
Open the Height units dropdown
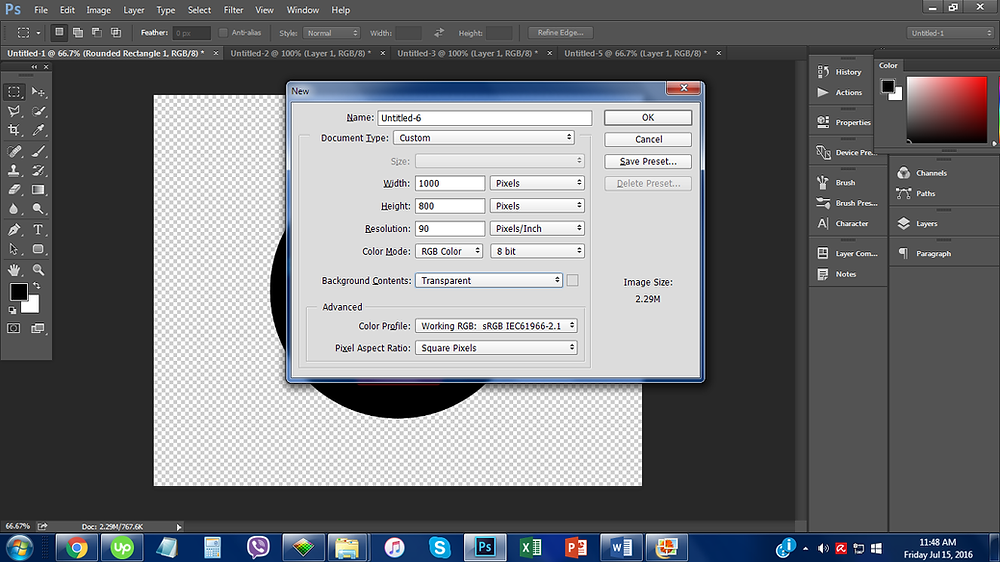tap(537, 206)
